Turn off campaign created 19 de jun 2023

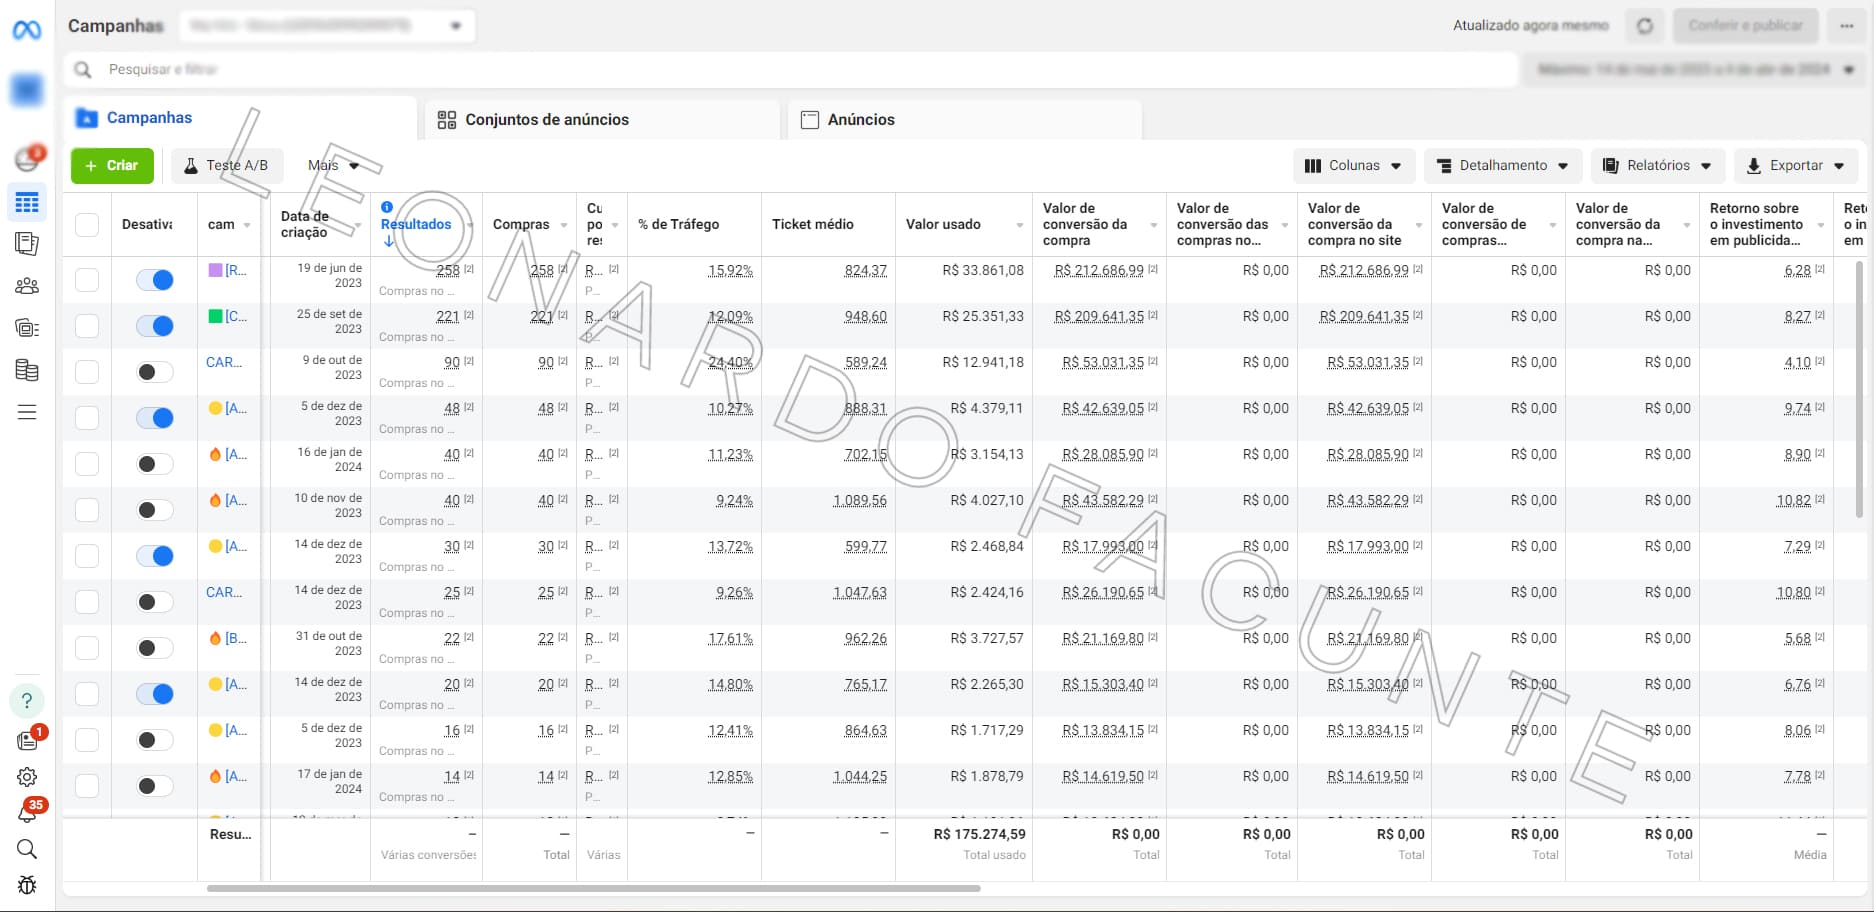coord(155,280)
